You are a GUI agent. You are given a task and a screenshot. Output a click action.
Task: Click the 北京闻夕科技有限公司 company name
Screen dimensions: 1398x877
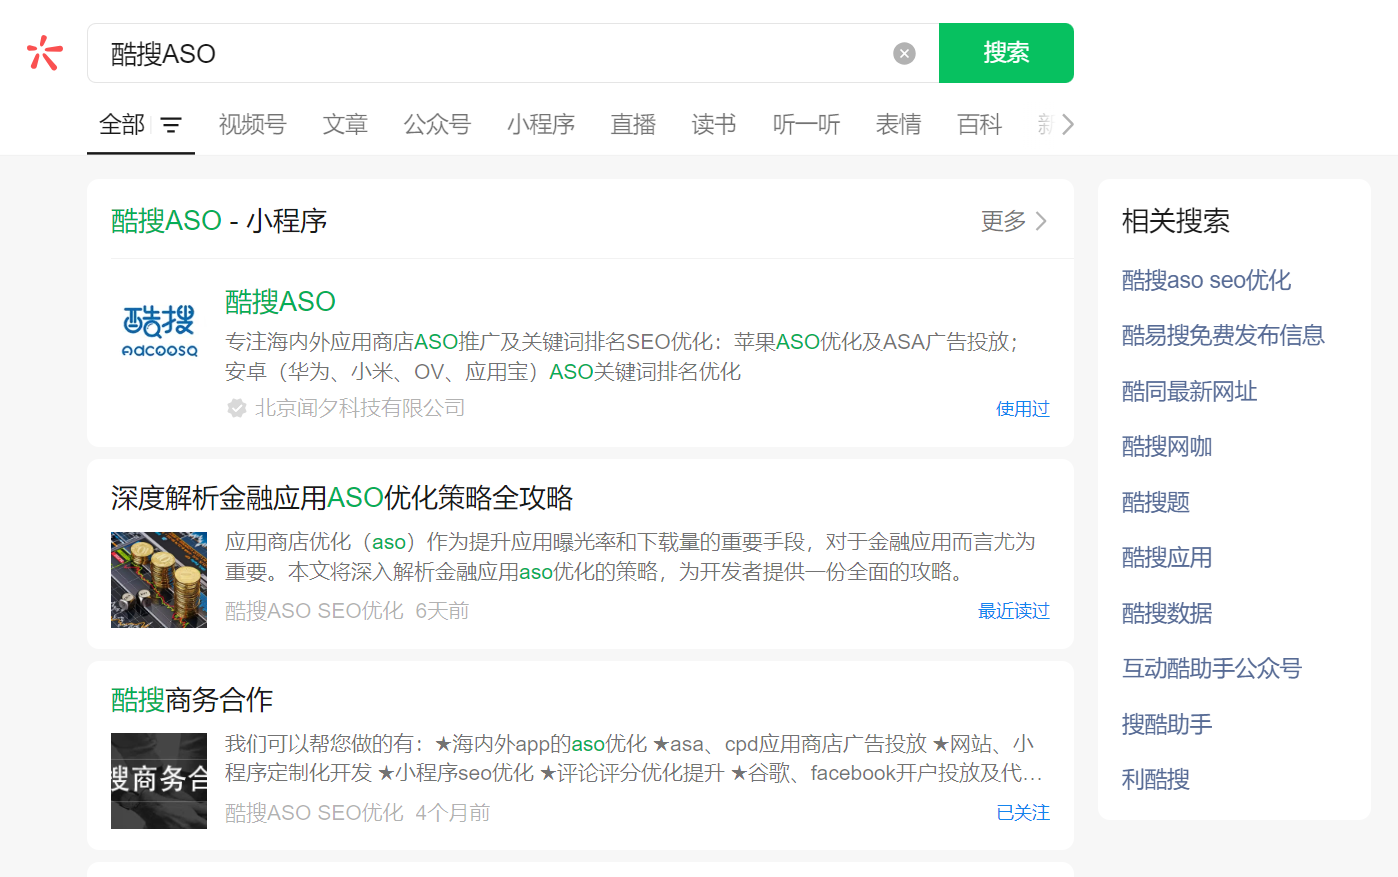[360, 408]
